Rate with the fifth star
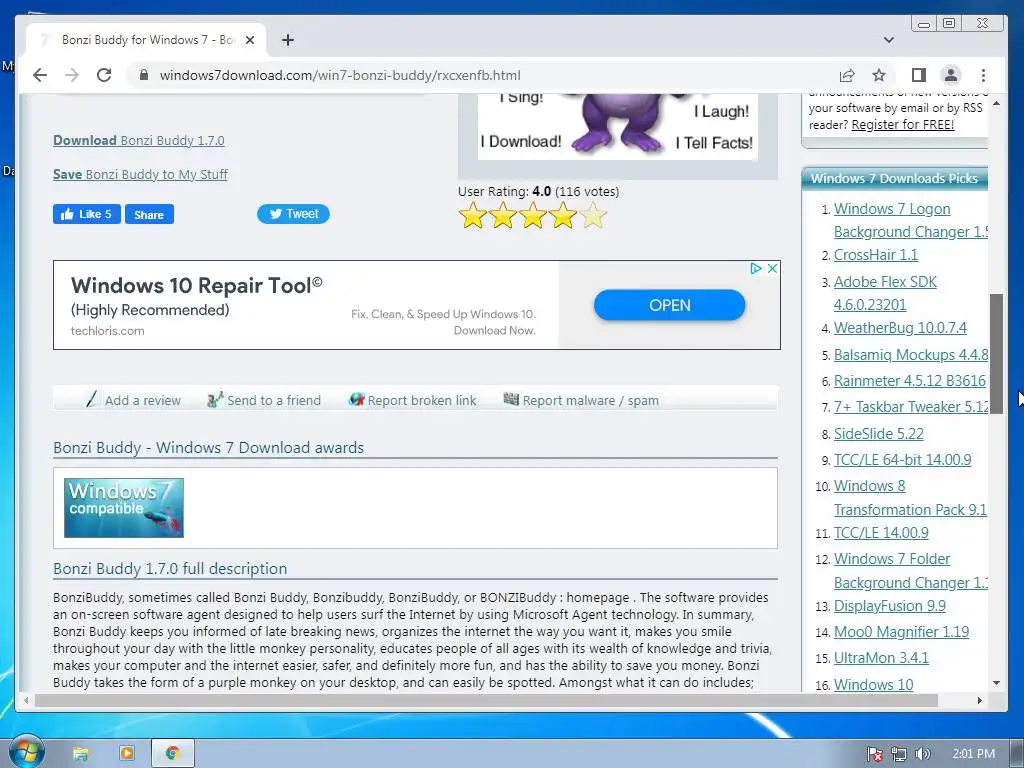1024x768 pixels. [x=593, y=215]
